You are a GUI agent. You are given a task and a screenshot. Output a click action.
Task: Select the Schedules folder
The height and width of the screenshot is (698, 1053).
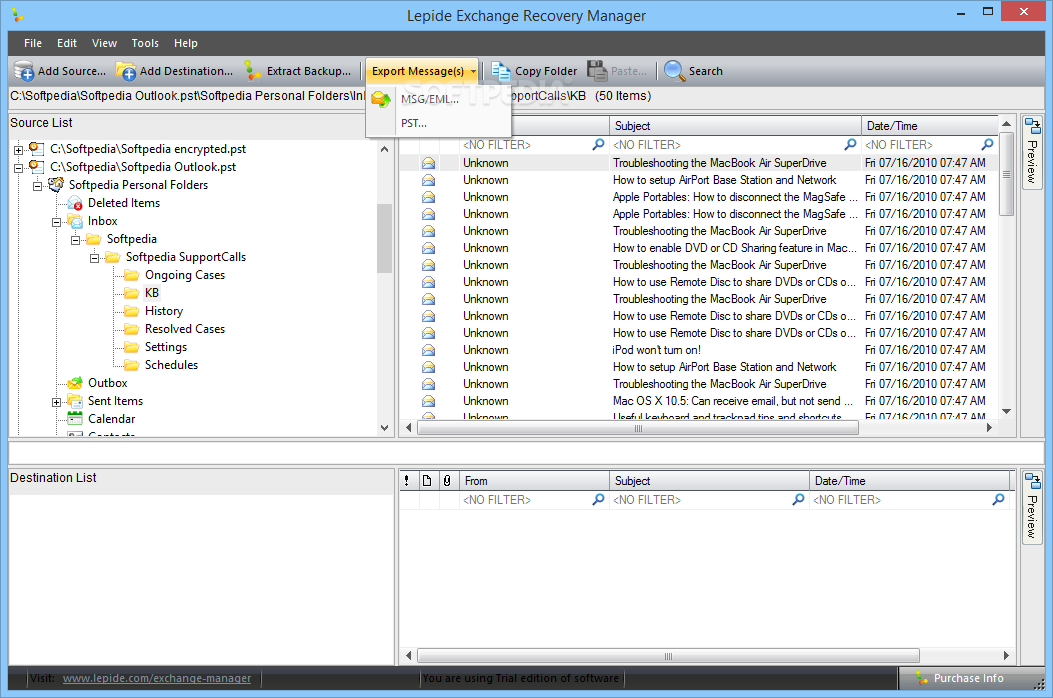[x=171, y=365]
